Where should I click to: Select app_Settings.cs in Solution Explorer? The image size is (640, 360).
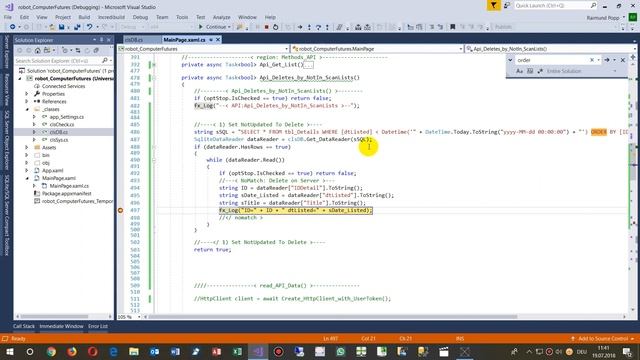(67, 117)
